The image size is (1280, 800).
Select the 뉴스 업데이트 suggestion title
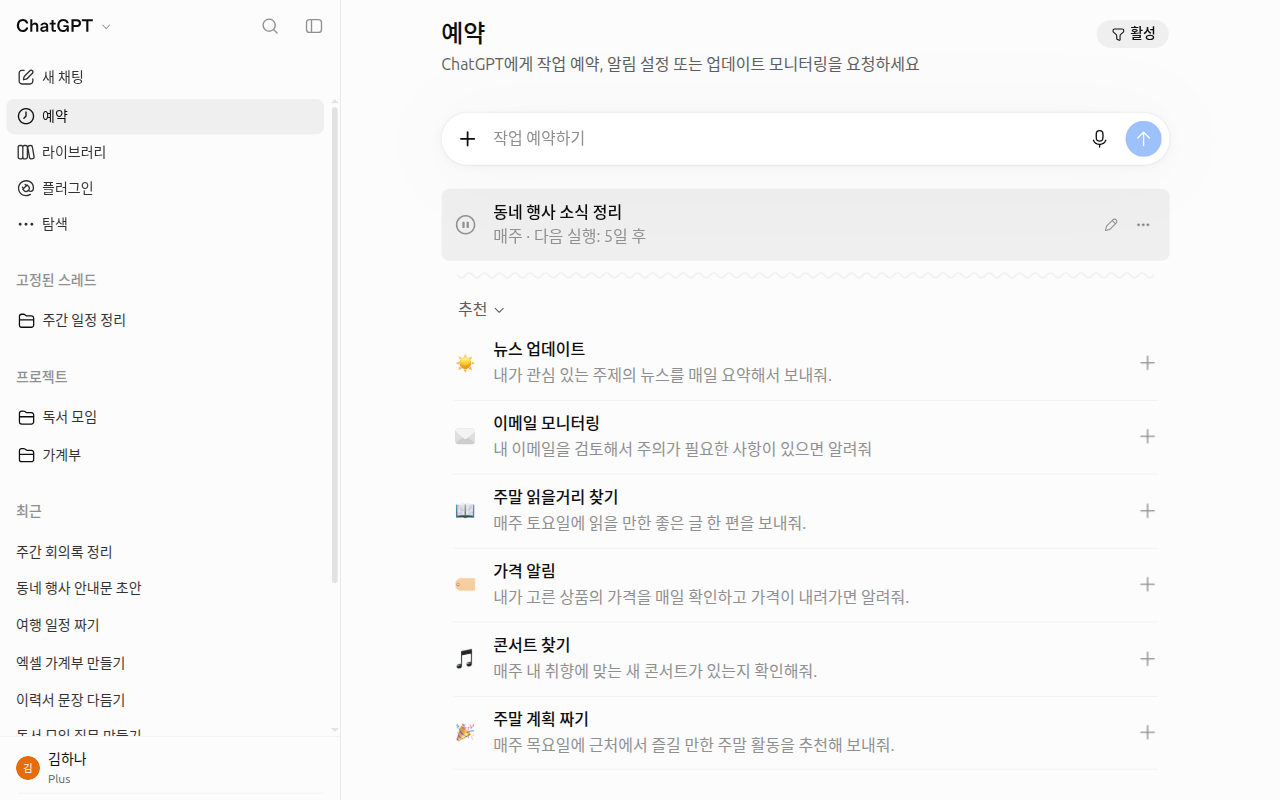[x=539, y=349]
